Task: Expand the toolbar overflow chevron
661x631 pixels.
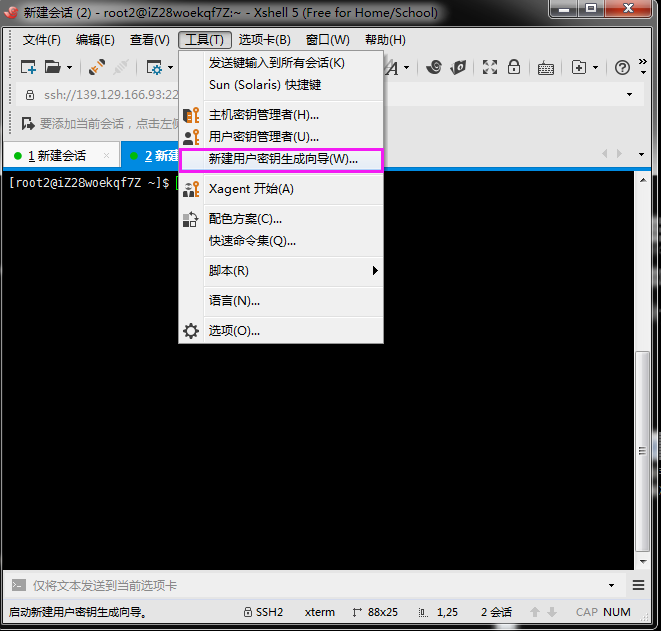Action: click(642, 67)
